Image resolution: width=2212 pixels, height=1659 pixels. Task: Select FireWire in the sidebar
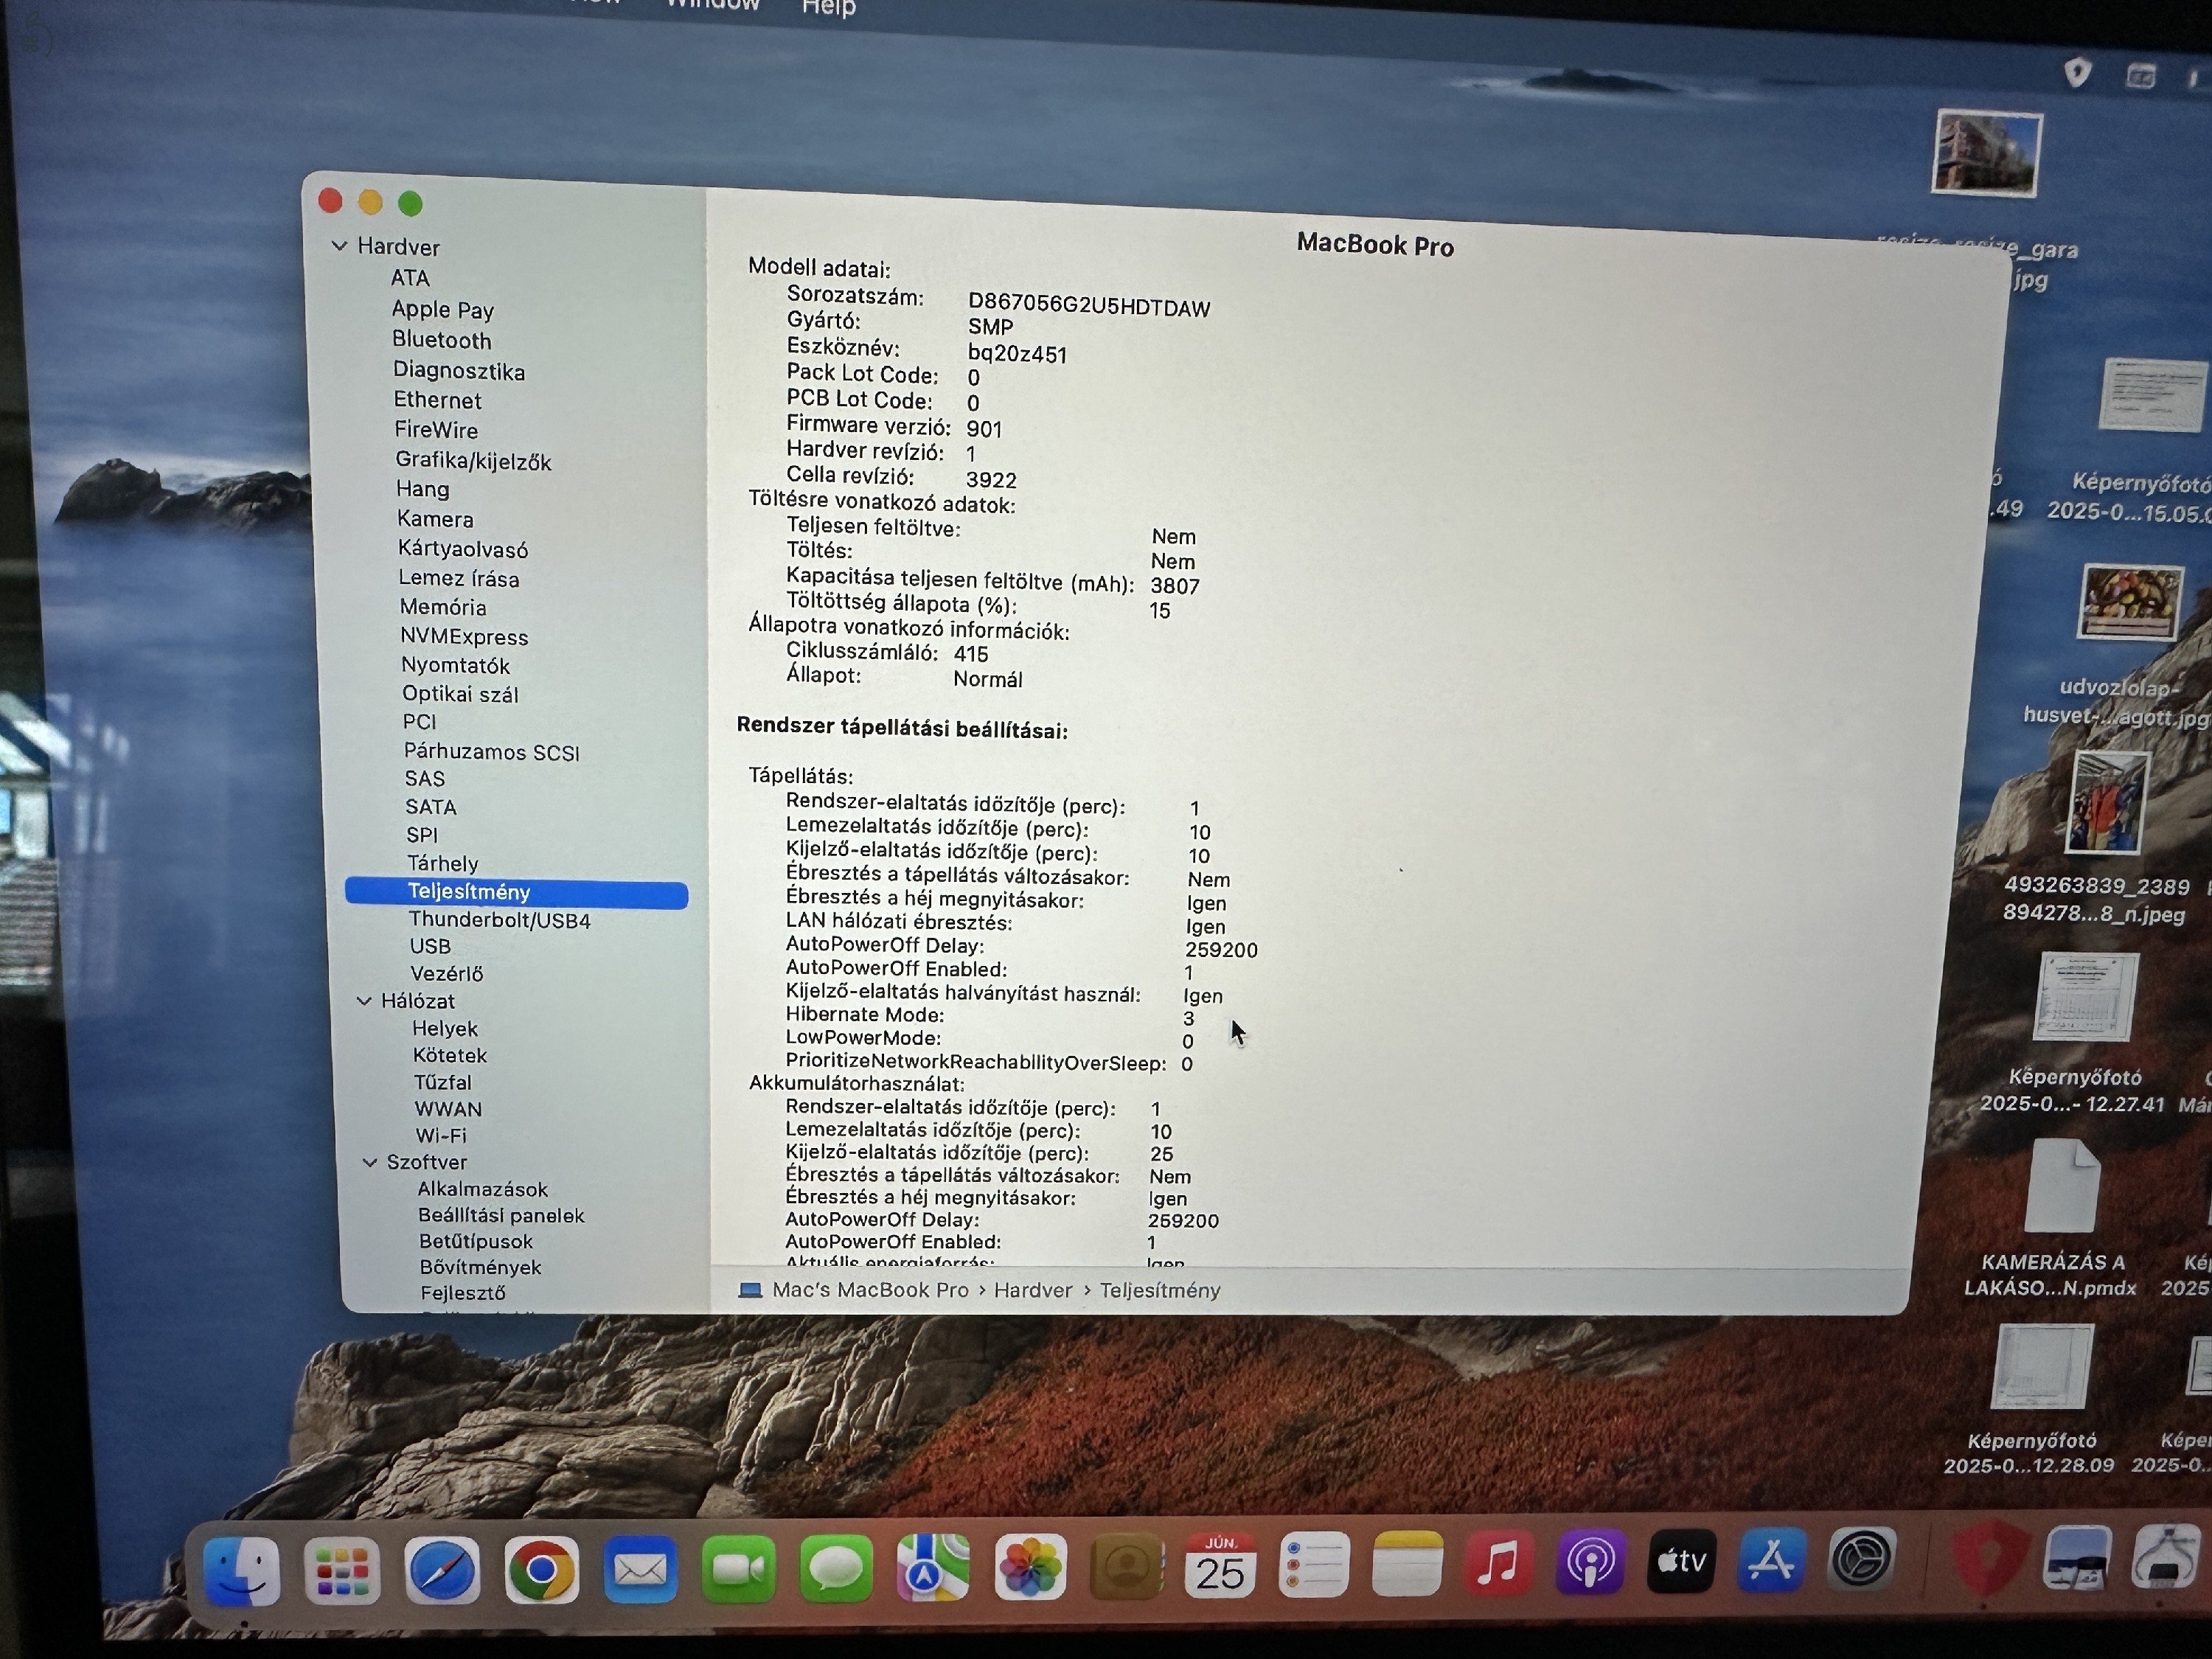[x=436, y=430]
